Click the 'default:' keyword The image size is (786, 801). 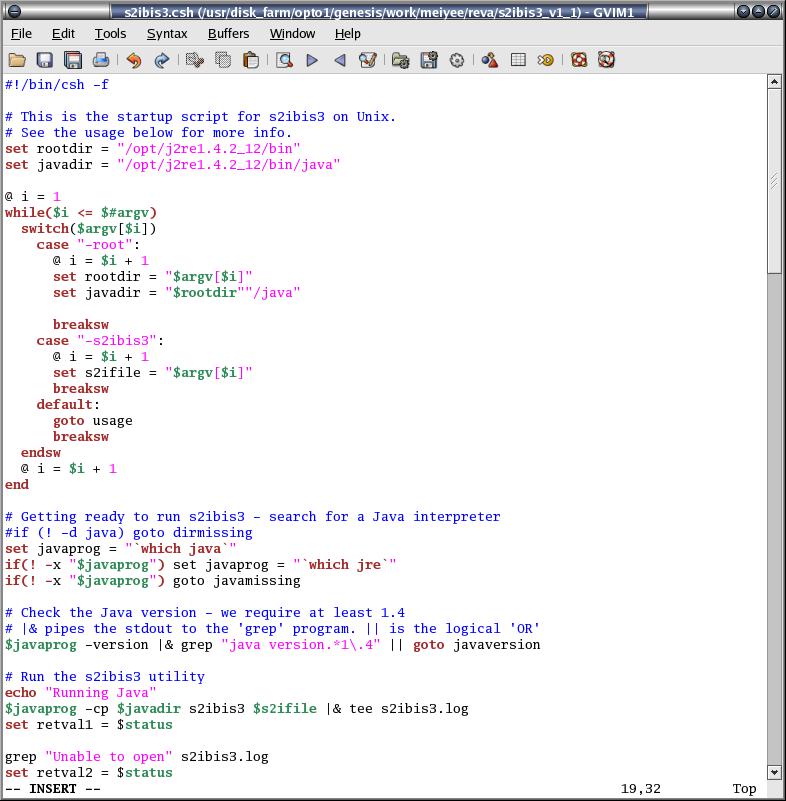(x=68, y=405)
